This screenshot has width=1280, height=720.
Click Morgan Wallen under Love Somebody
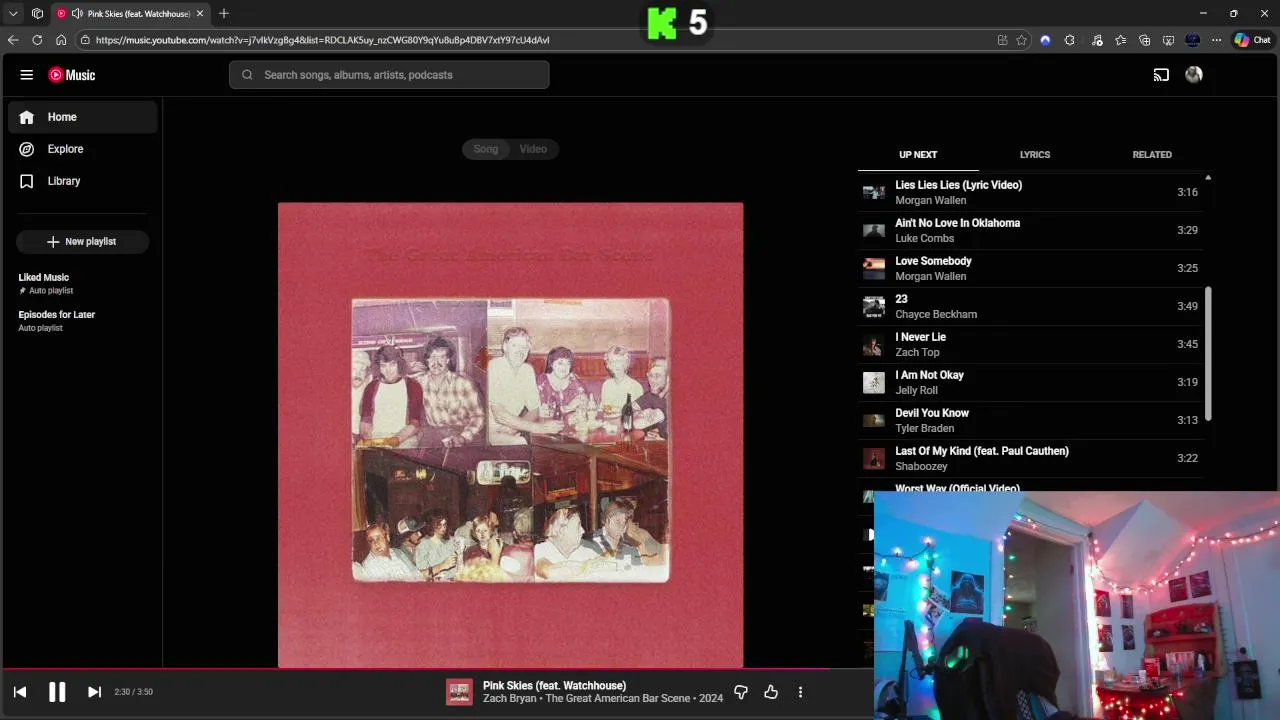click(930, 276)
